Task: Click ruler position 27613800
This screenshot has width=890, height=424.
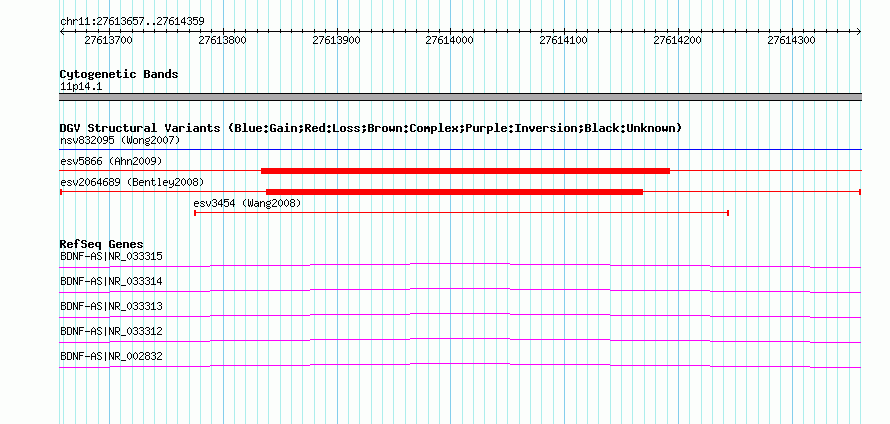Action: [222, 40]
